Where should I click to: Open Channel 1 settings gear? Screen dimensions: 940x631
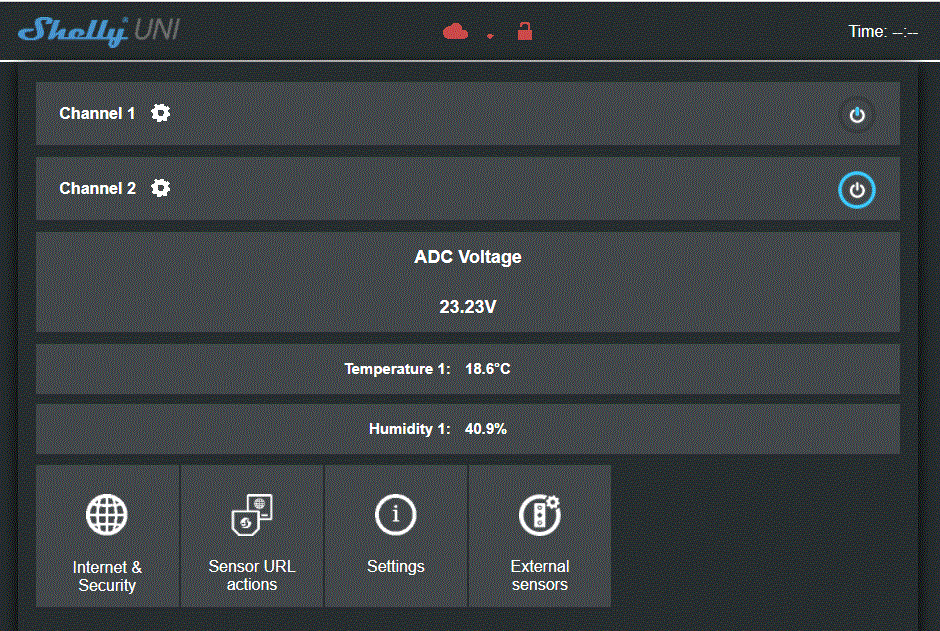[160, 113]
